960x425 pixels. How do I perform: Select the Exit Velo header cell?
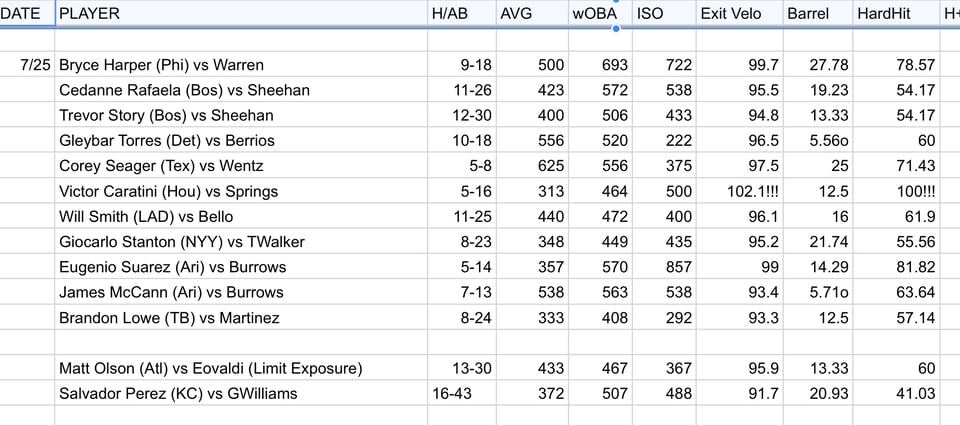(x=740, y=13)
